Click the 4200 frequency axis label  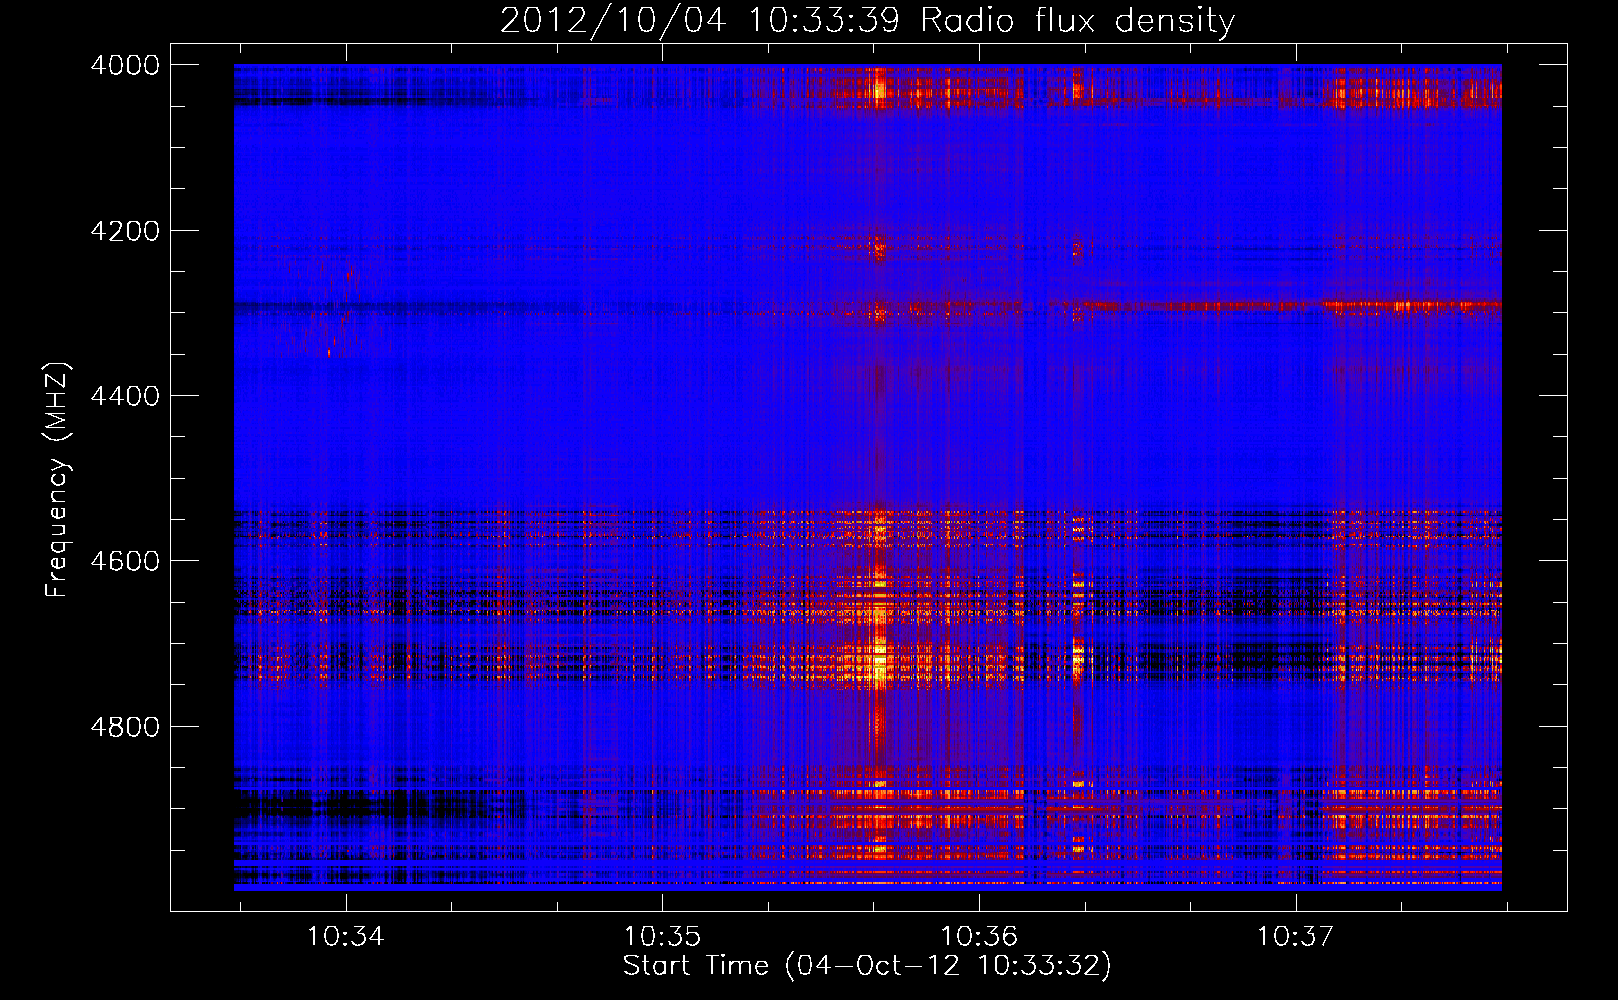click(x=125, y=231)
